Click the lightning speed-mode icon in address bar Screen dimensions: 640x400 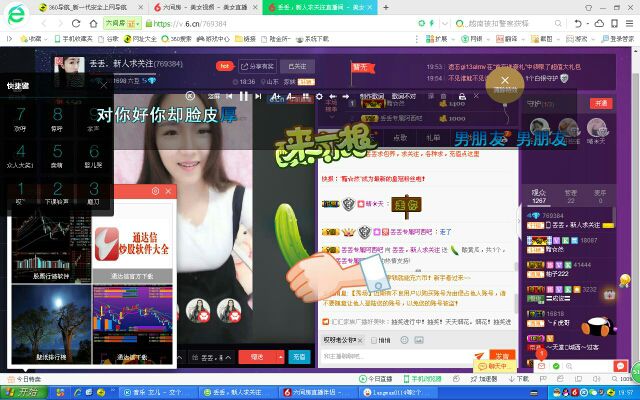[431, 24]
